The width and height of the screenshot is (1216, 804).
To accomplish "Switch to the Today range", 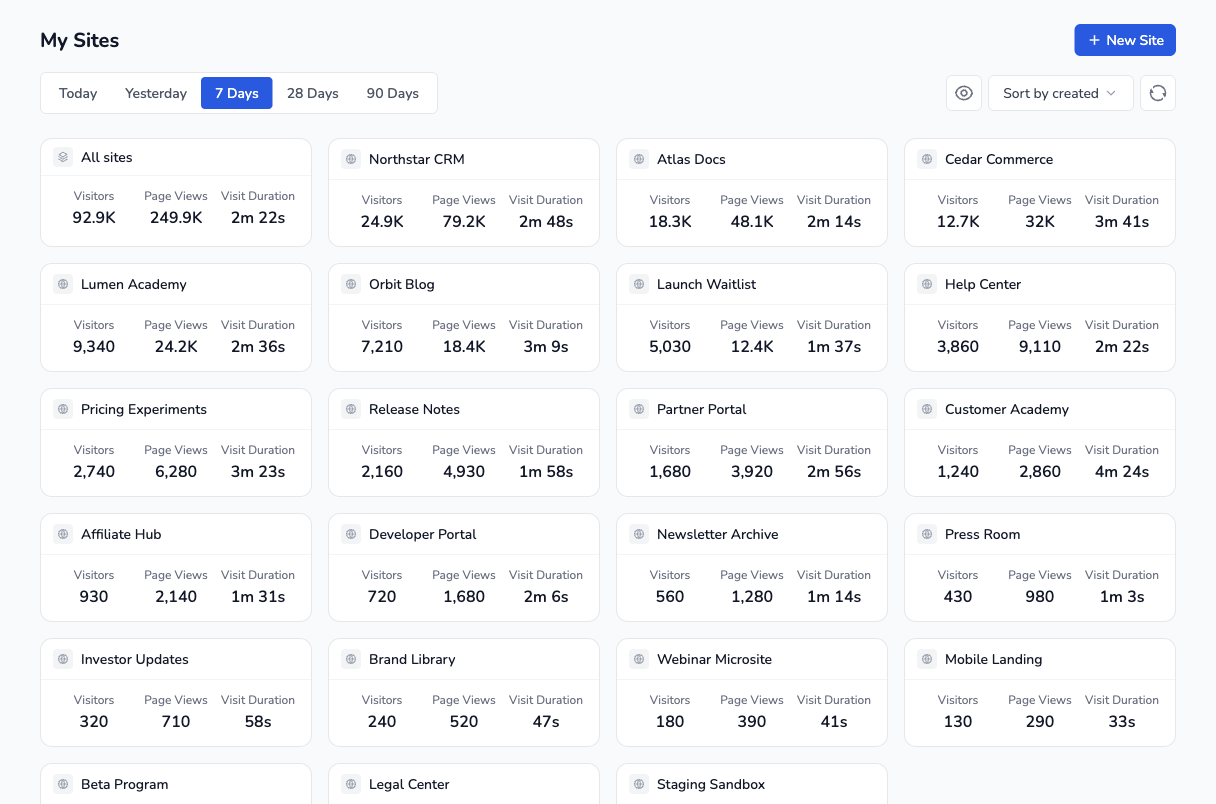I will point(78,93).
